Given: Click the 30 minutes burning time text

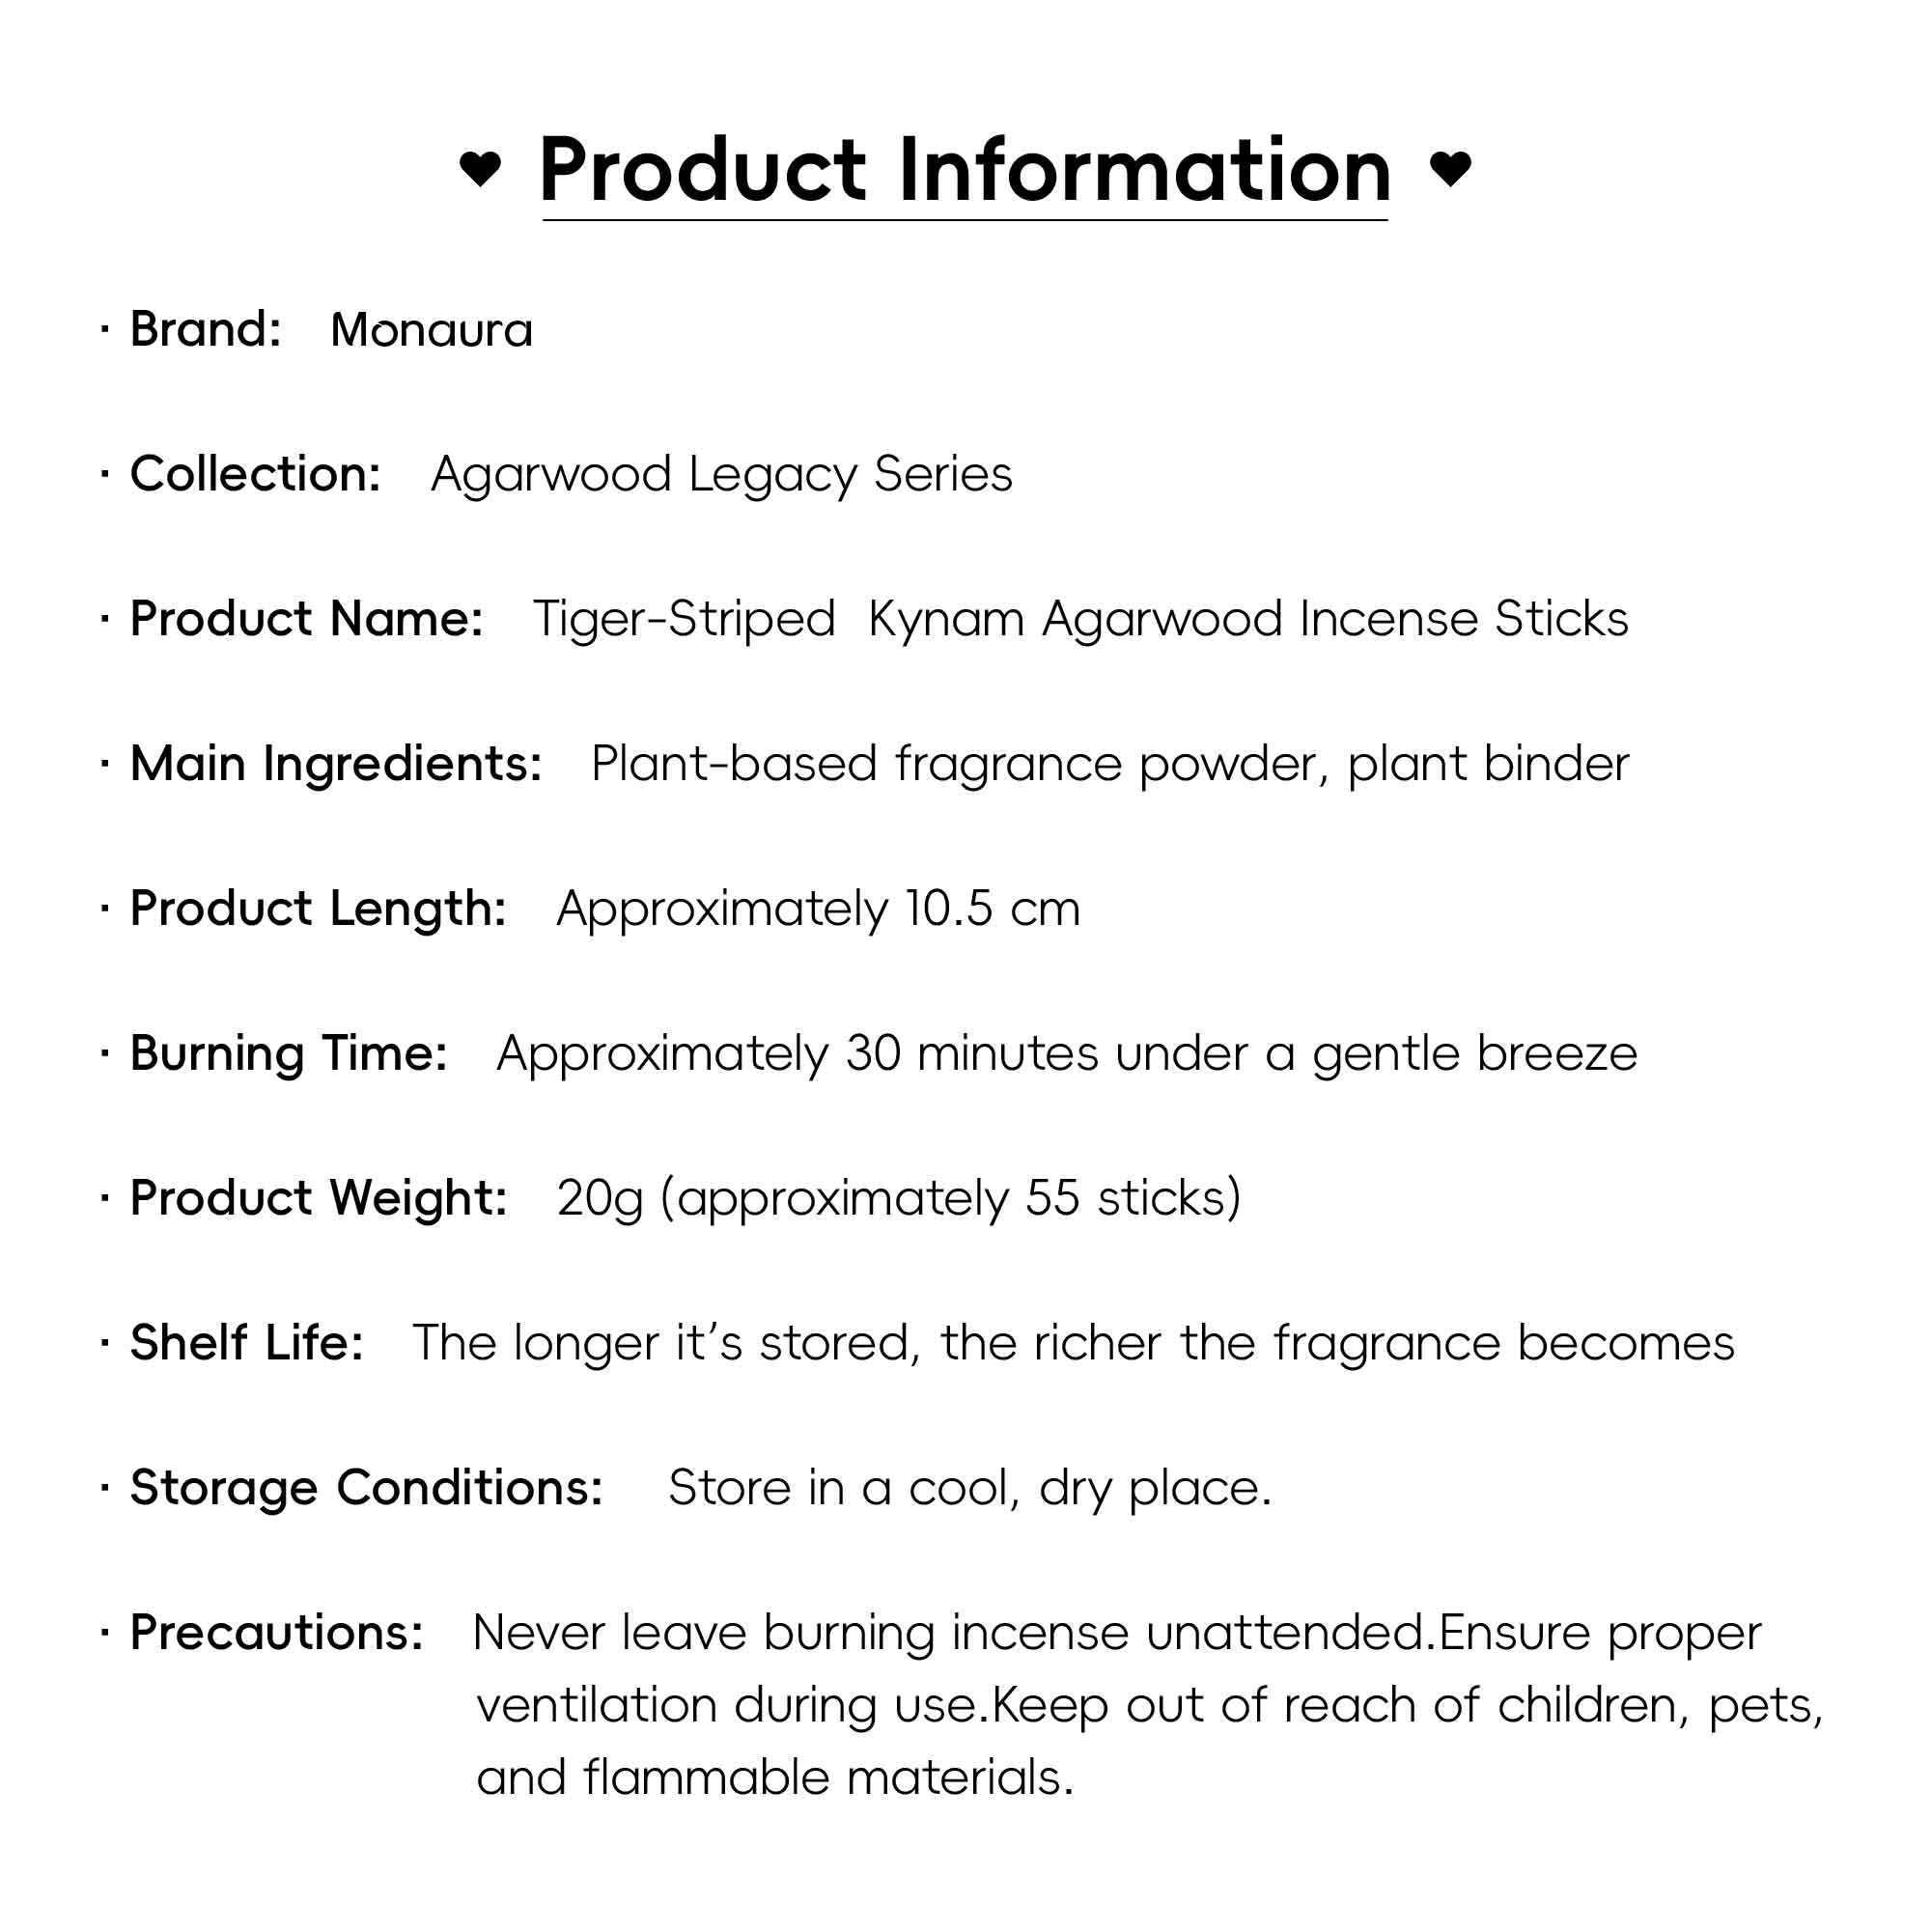Looking at the screenshot, I should 1066,1054.
